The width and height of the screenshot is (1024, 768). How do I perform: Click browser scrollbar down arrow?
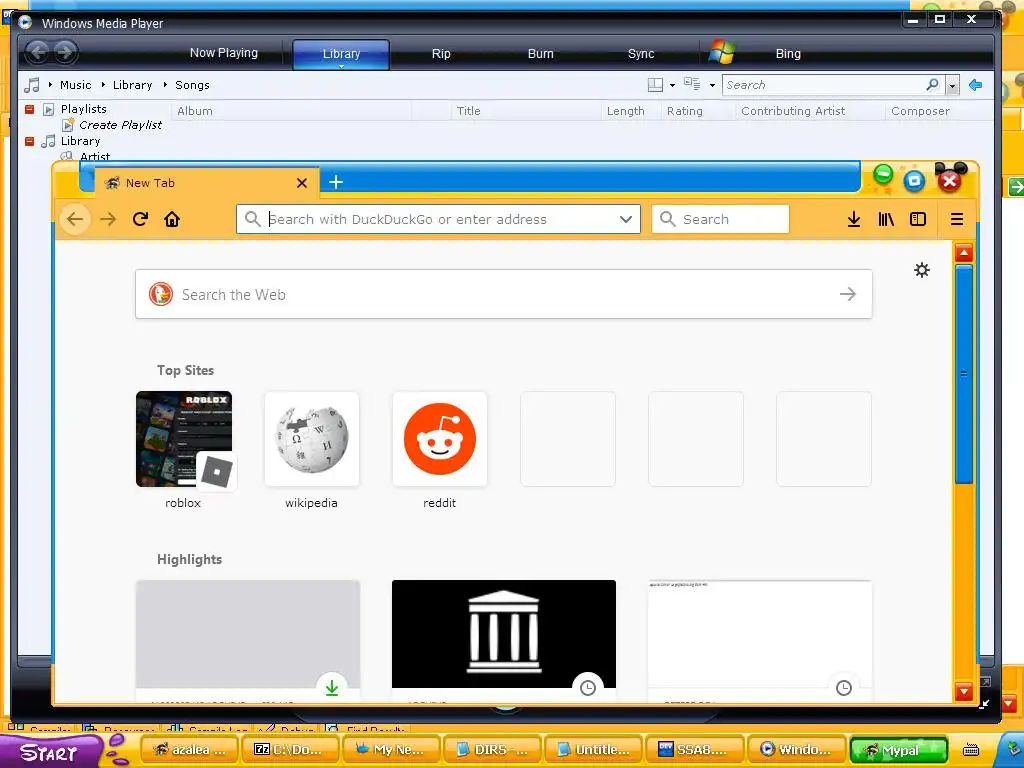tap(964, 692)
